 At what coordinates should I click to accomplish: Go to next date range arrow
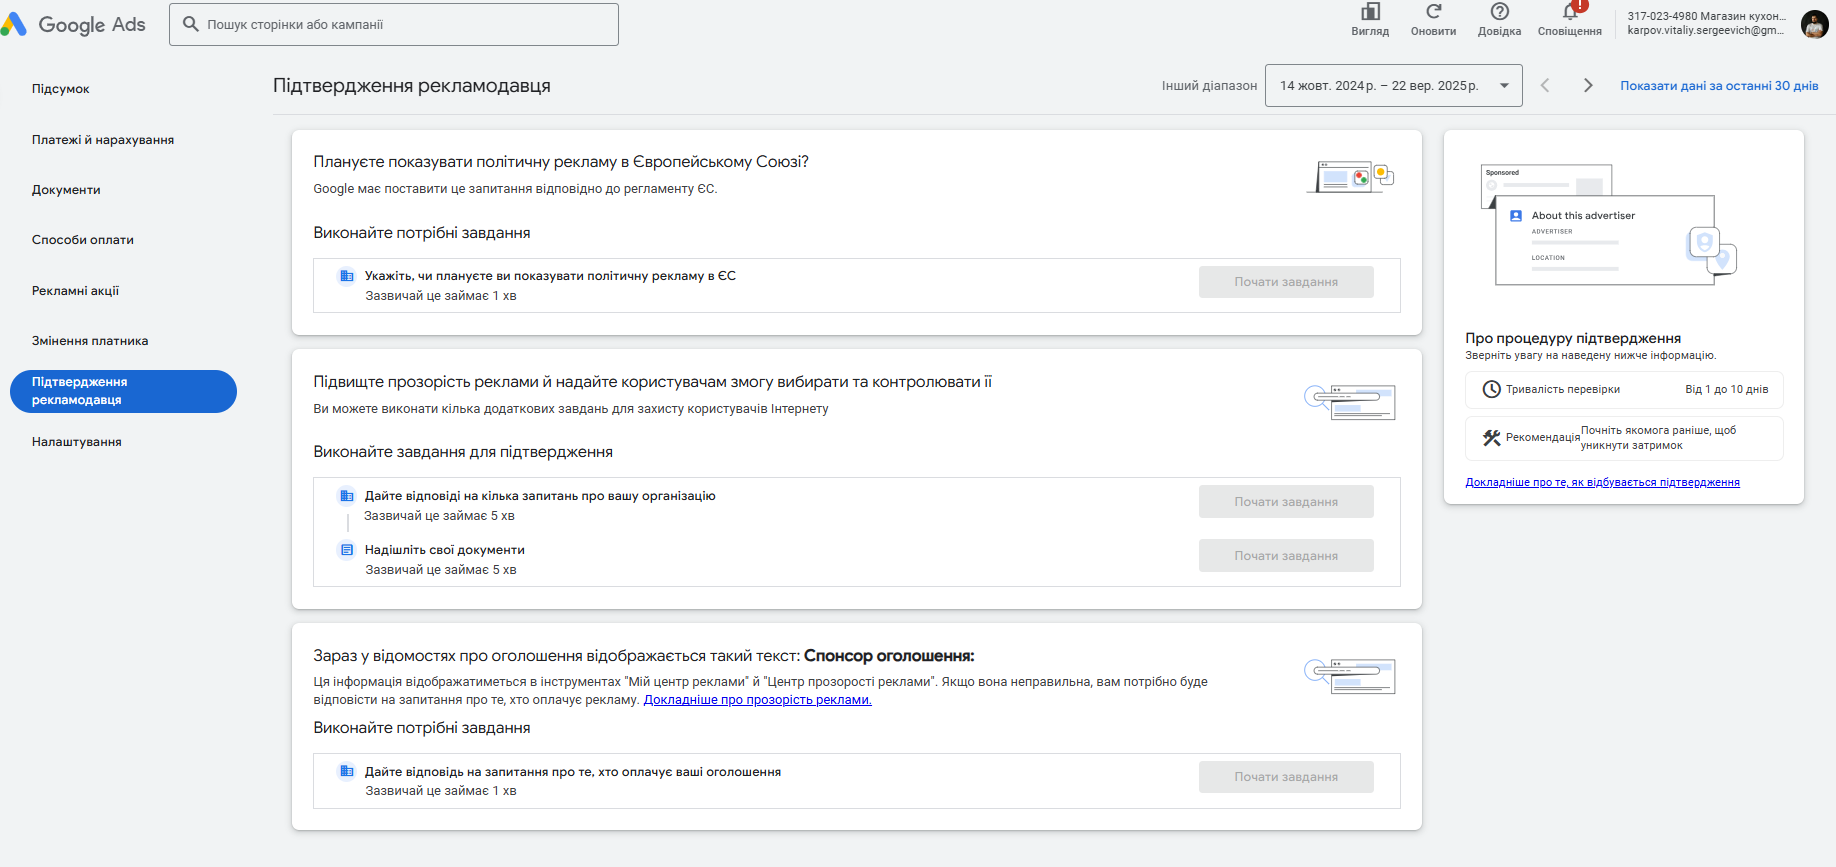(x=1588, y=86)
